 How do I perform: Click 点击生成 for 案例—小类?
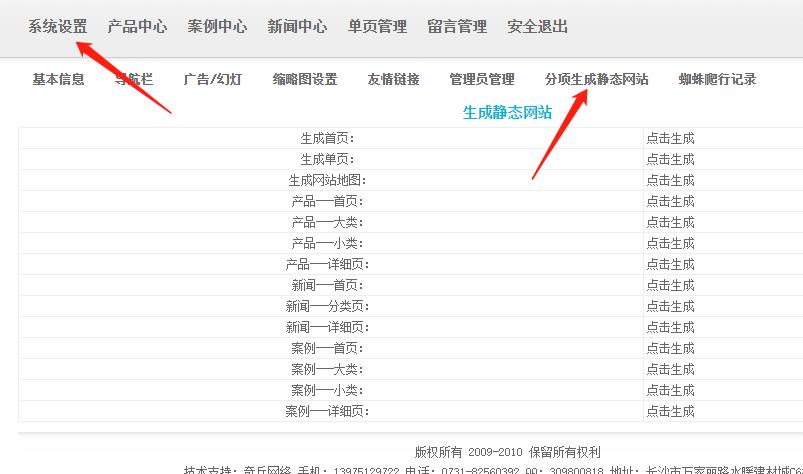(670, 390)
